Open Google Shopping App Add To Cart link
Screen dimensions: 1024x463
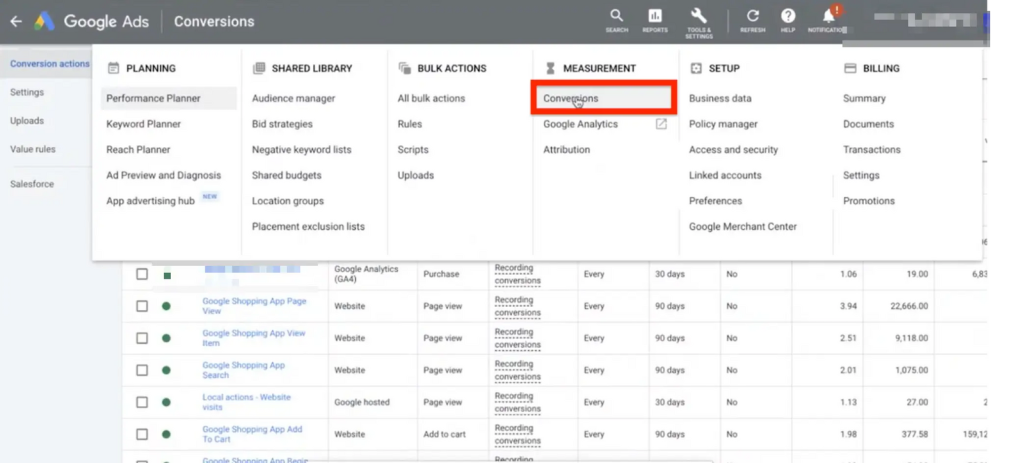tap(252, 434)
